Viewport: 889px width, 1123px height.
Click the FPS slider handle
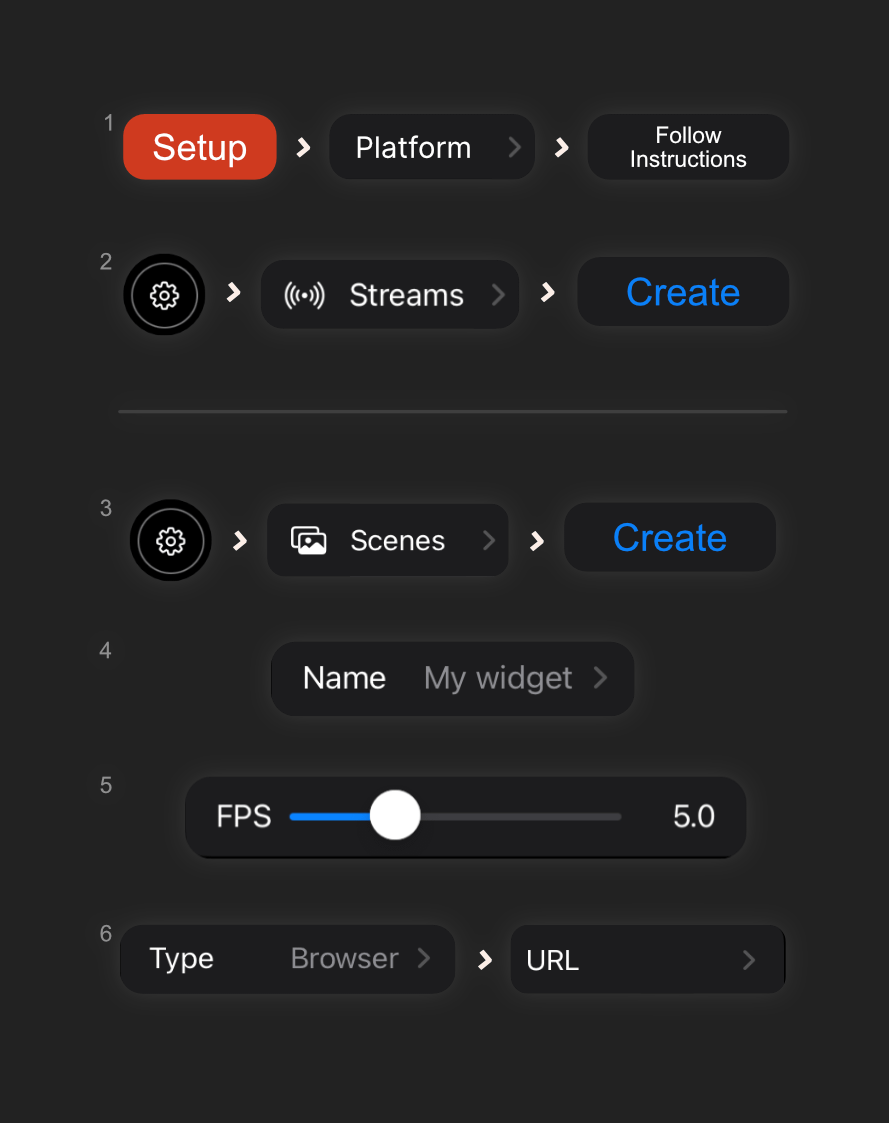coord(395,816)
